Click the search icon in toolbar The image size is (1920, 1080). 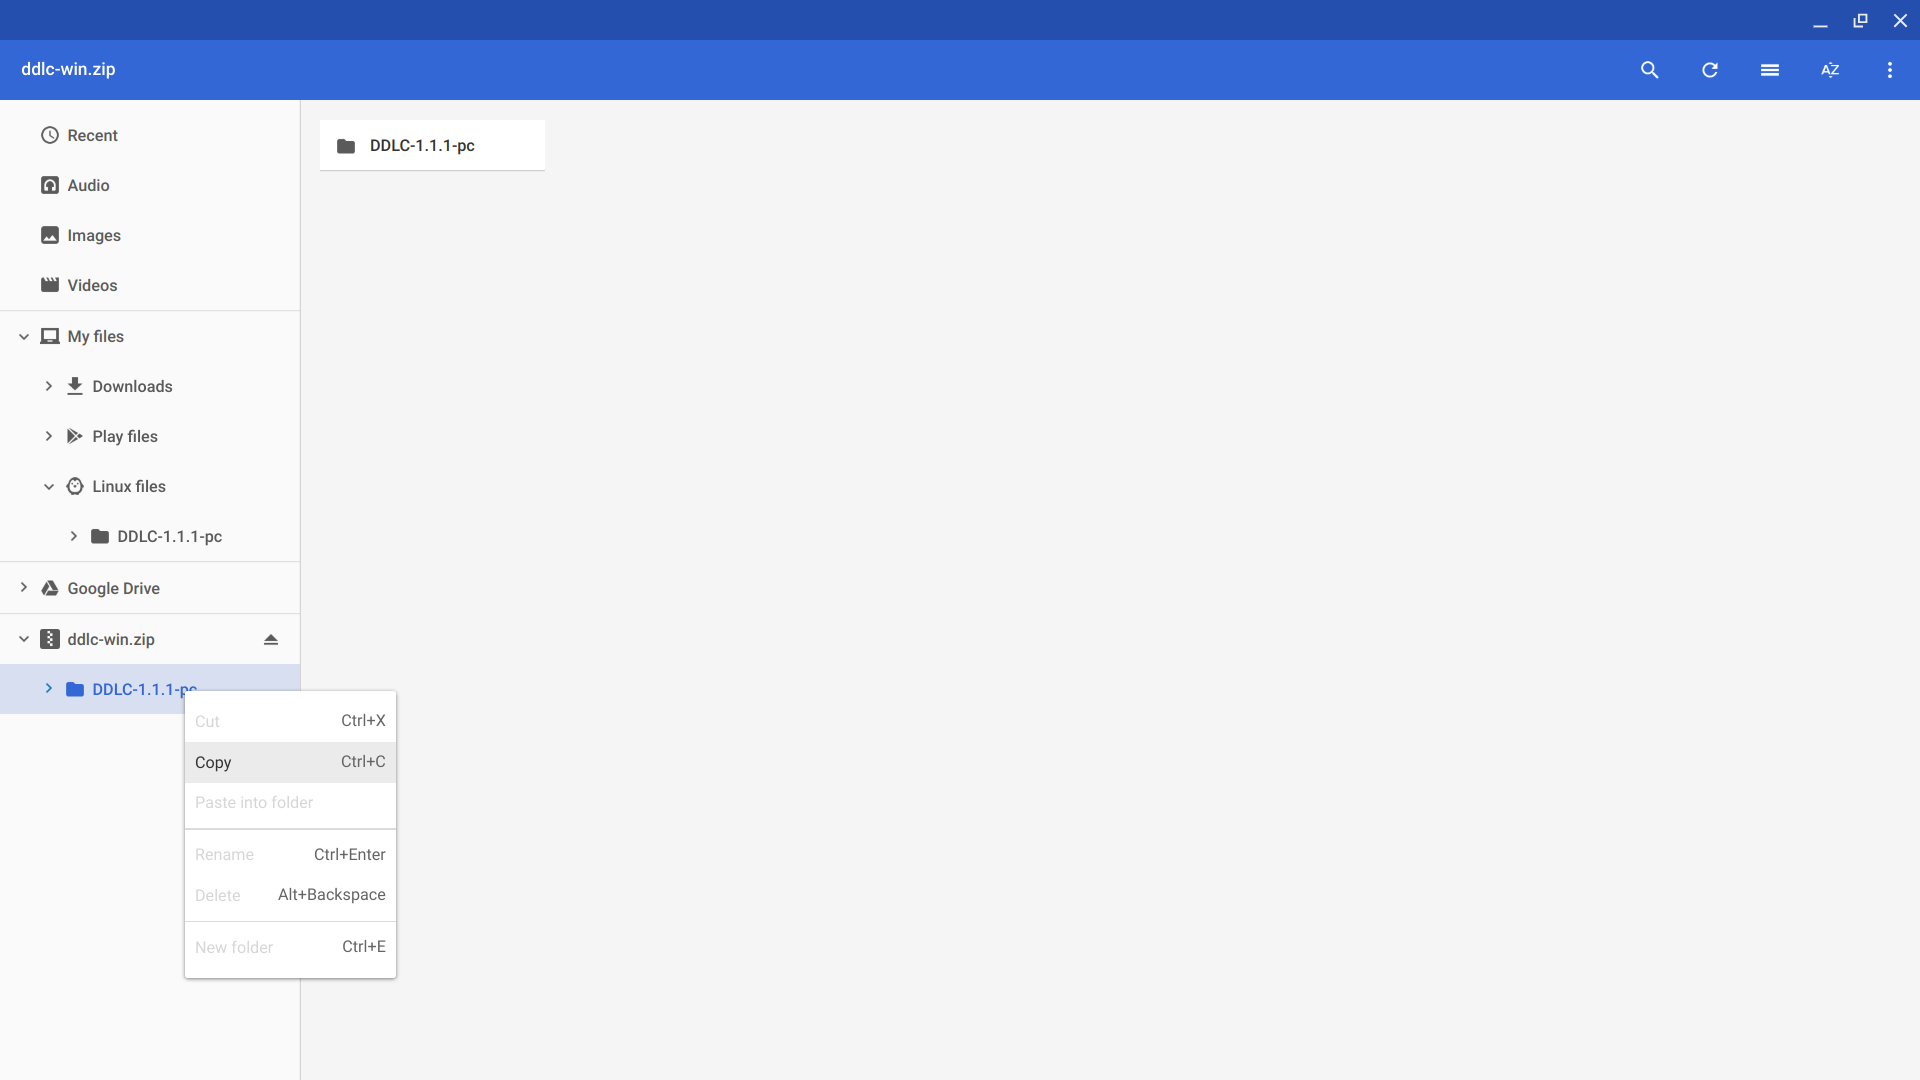click(1650, 70)
